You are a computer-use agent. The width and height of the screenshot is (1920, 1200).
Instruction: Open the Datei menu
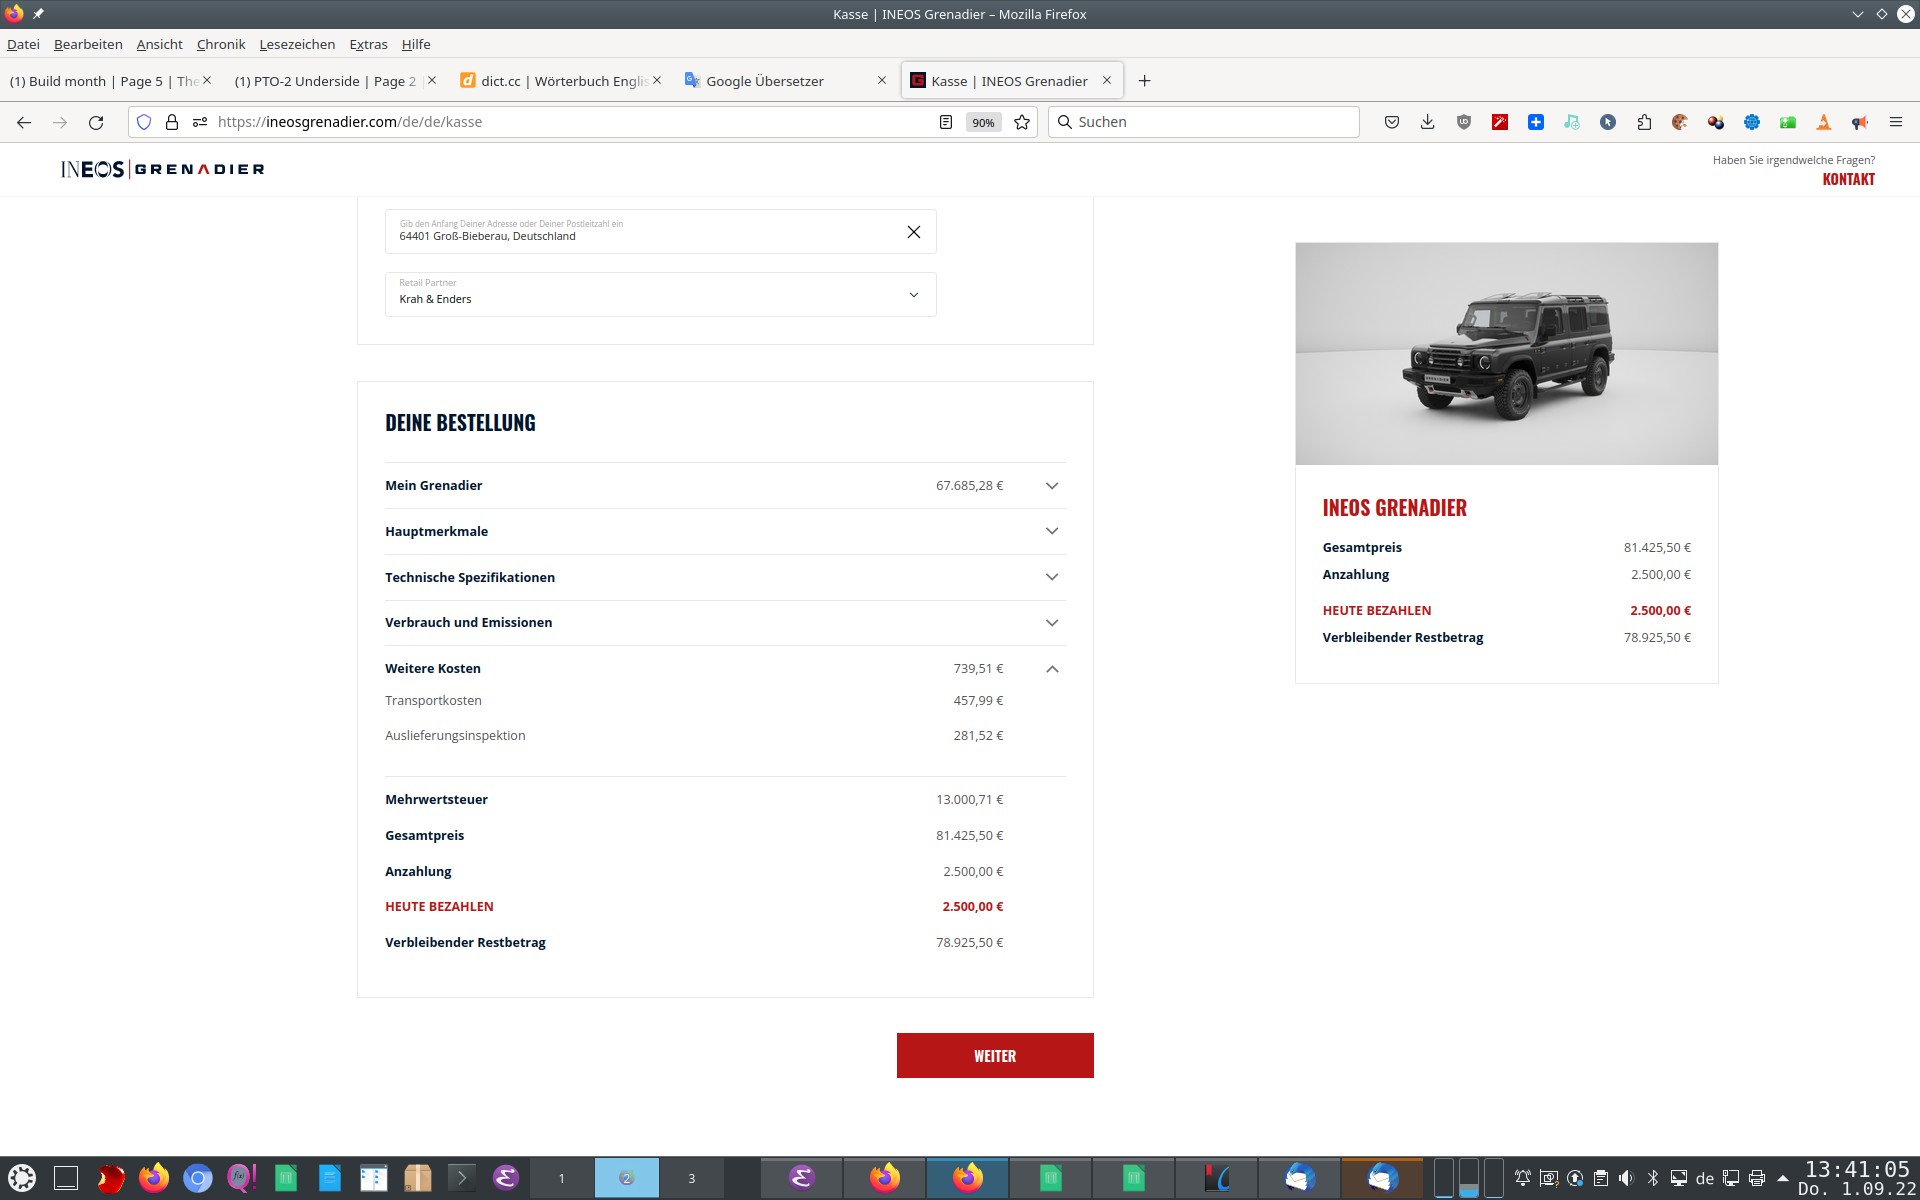point(23,44)
